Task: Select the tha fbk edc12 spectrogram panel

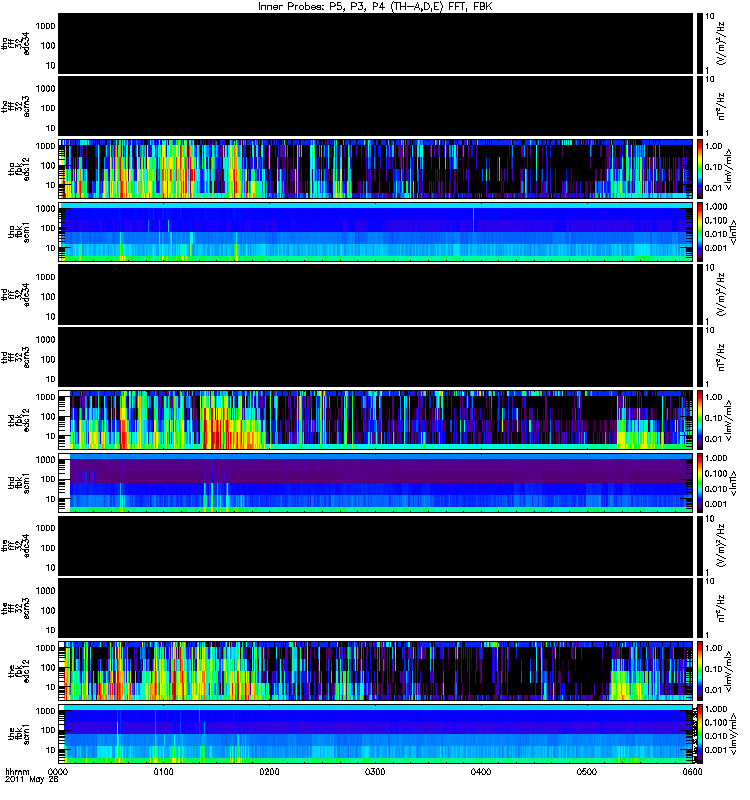Action: coord(376,169)
